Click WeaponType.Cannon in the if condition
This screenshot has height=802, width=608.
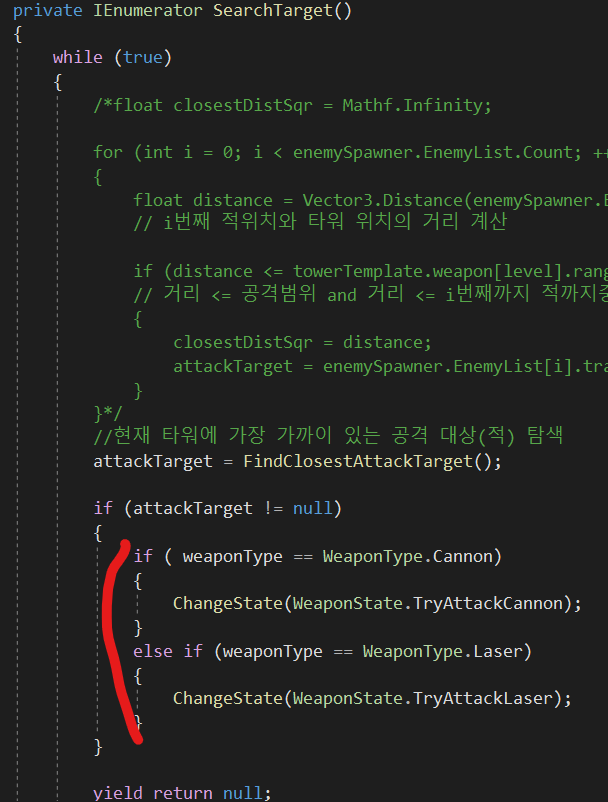(x=411, y=556)
